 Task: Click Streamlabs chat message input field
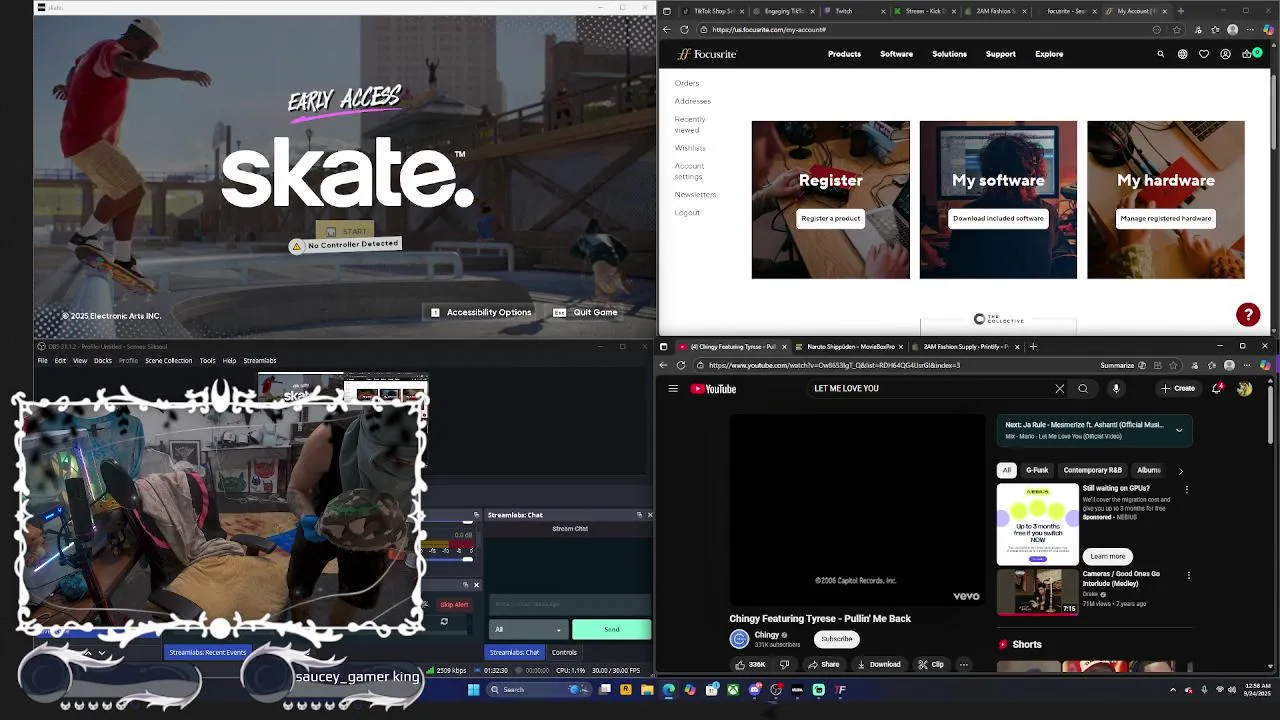(x=570, y=604)
